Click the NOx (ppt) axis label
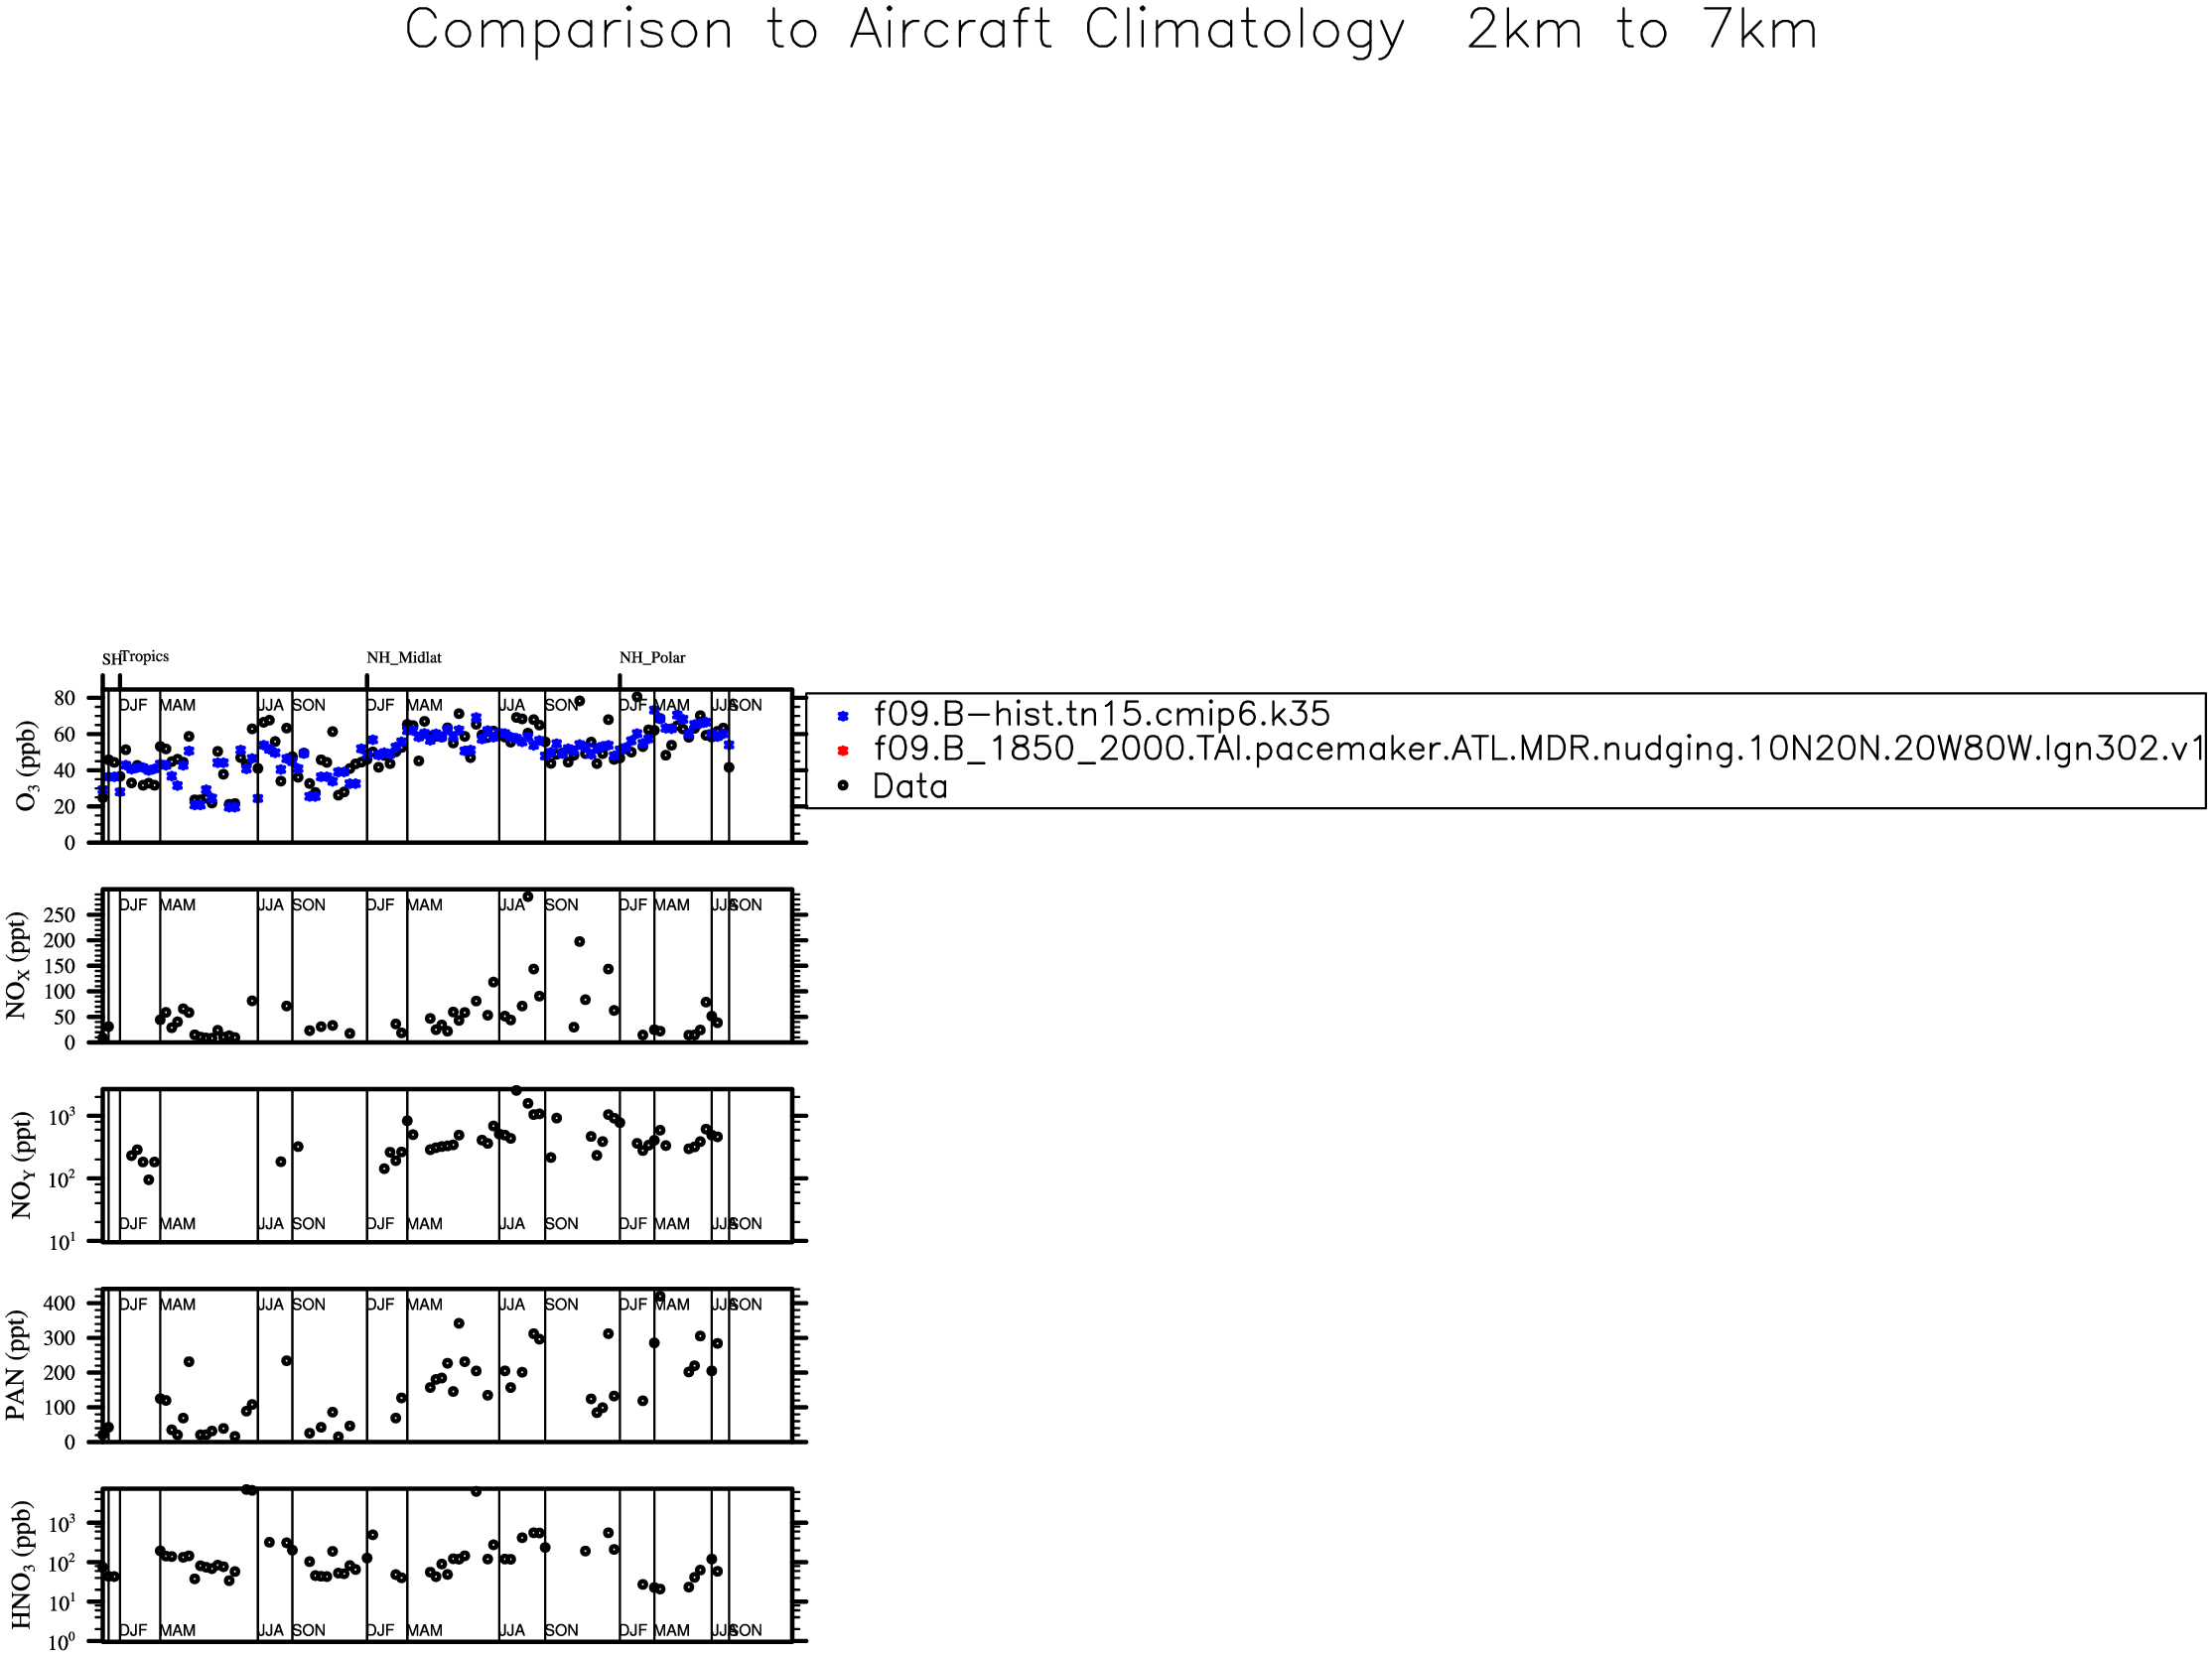 (18, 965)
